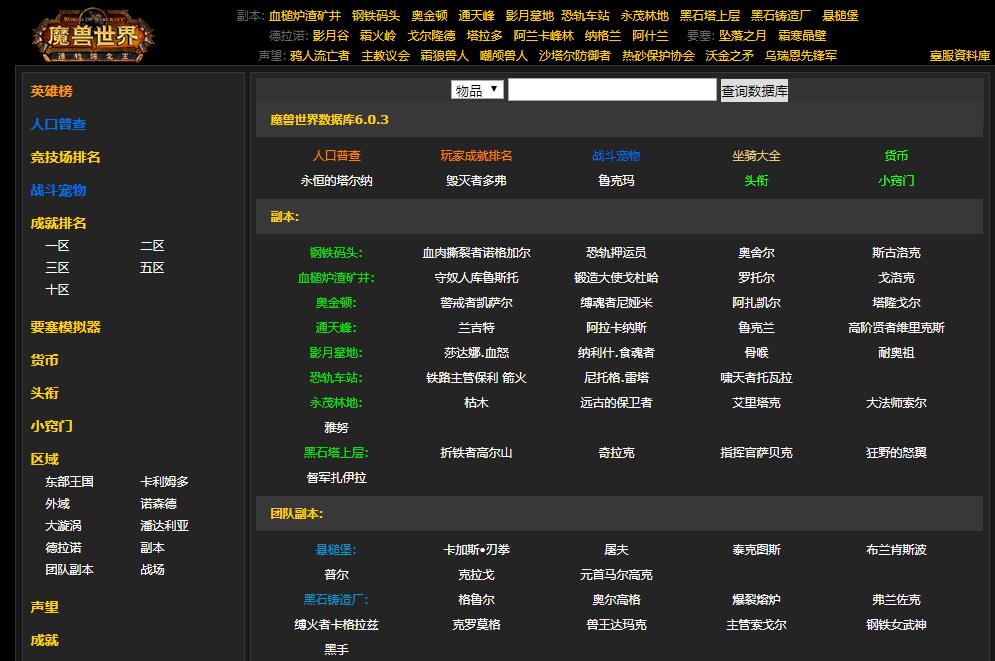The width and height of the screenshot is (995, 661).
Task: Select 竞技场排名 in the left sidebar
Action: coord(65,157)
